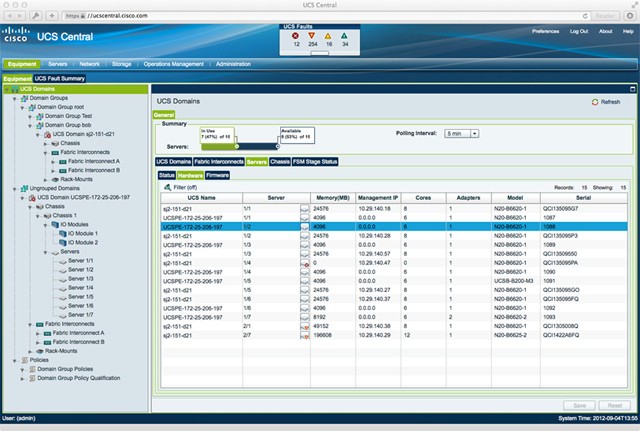Click the Preferences link
The width and height of the screenshot is (640, 431).
[545, 32]
